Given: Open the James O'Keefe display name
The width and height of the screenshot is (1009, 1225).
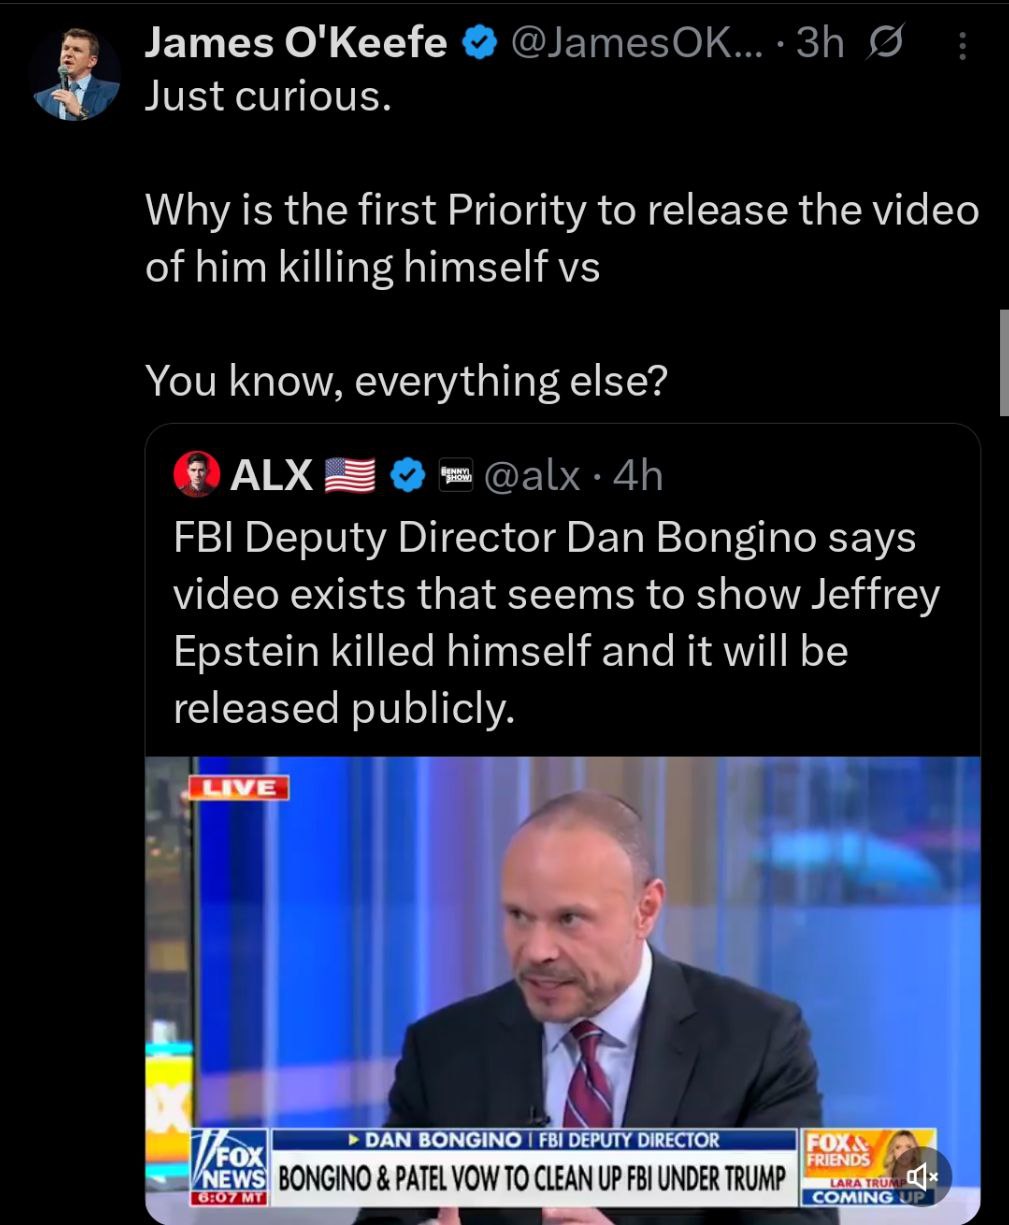Looking at the screenshot, I should pos(296,44).
